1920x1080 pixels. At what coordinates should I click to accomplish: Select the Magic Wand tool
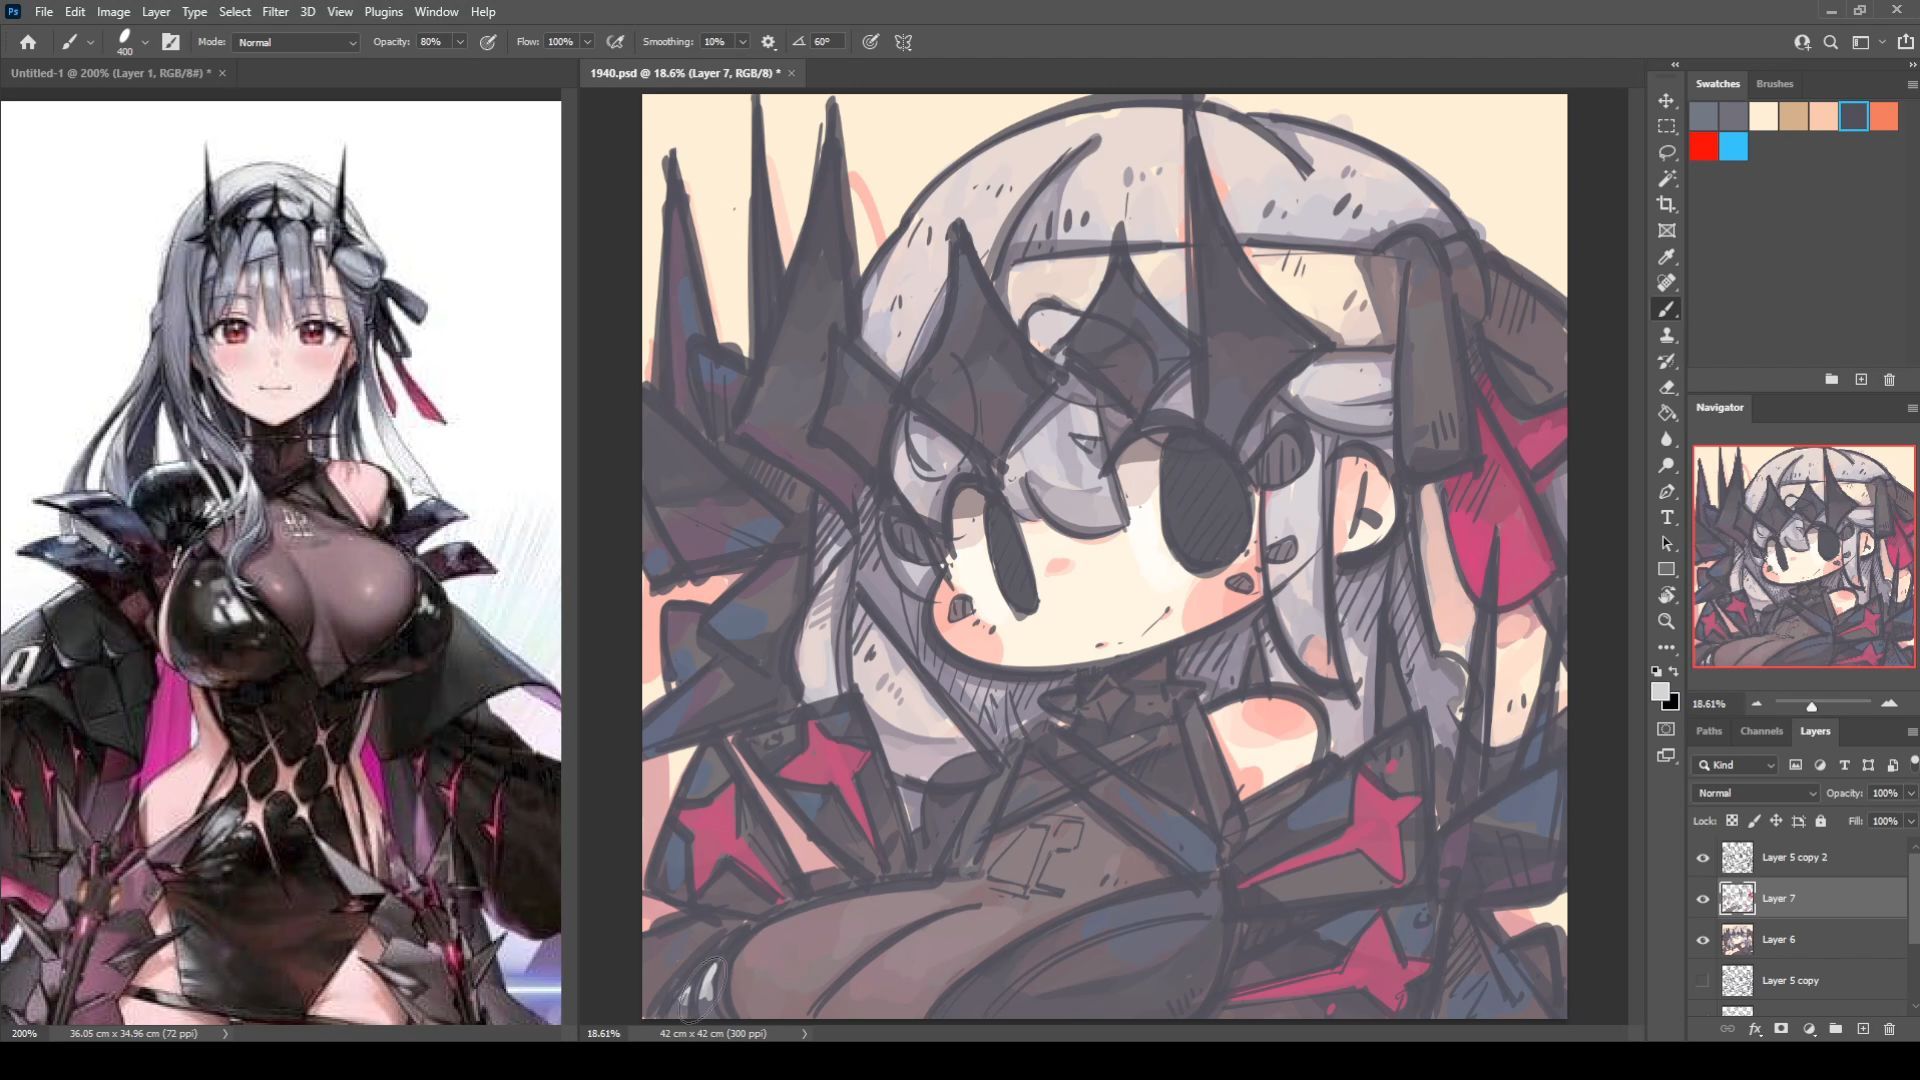pyautogui.click(x=1666, y=179)
